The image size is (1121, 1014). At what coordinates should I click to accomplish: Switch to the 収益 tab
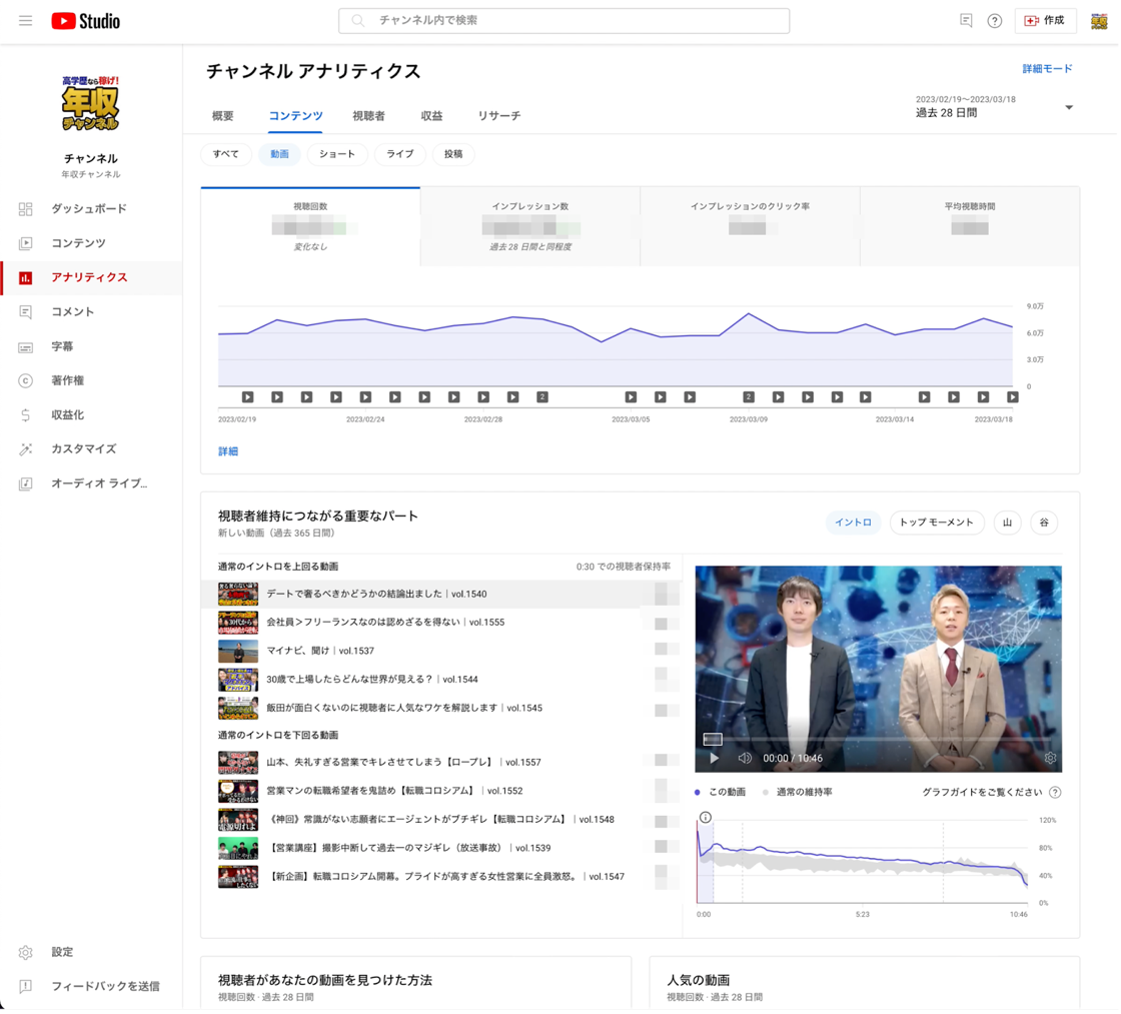pyautogui.click(x=431, y=116)
